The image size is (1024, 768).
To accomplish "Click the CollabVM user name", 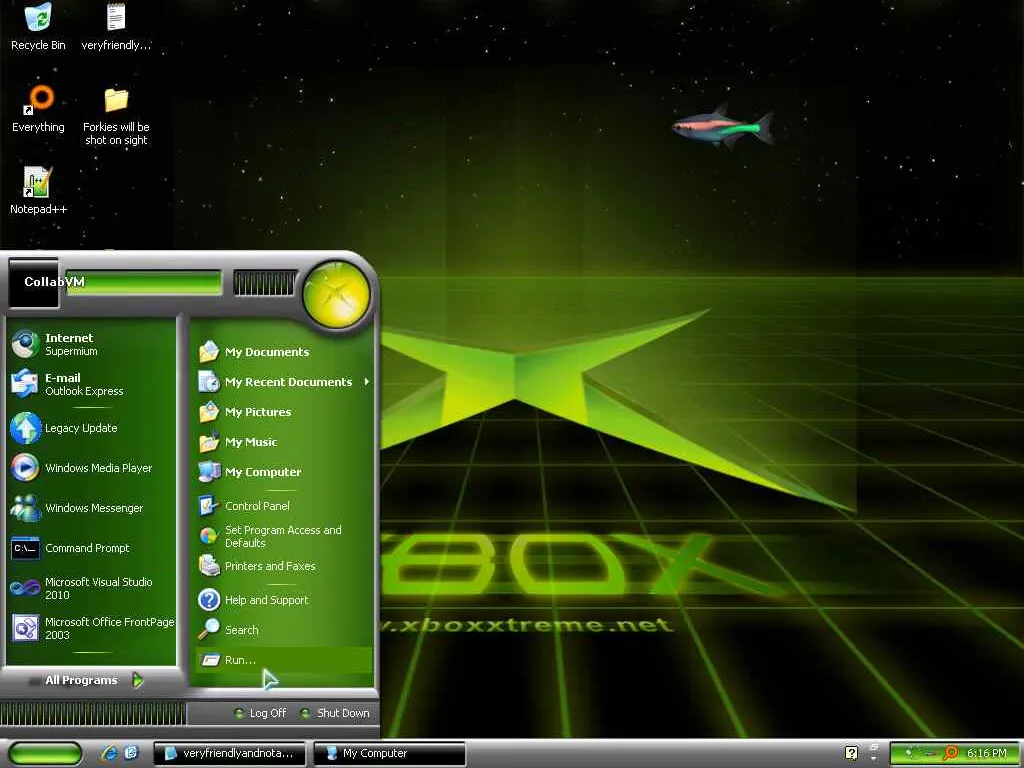I will (x=54, y=281).
